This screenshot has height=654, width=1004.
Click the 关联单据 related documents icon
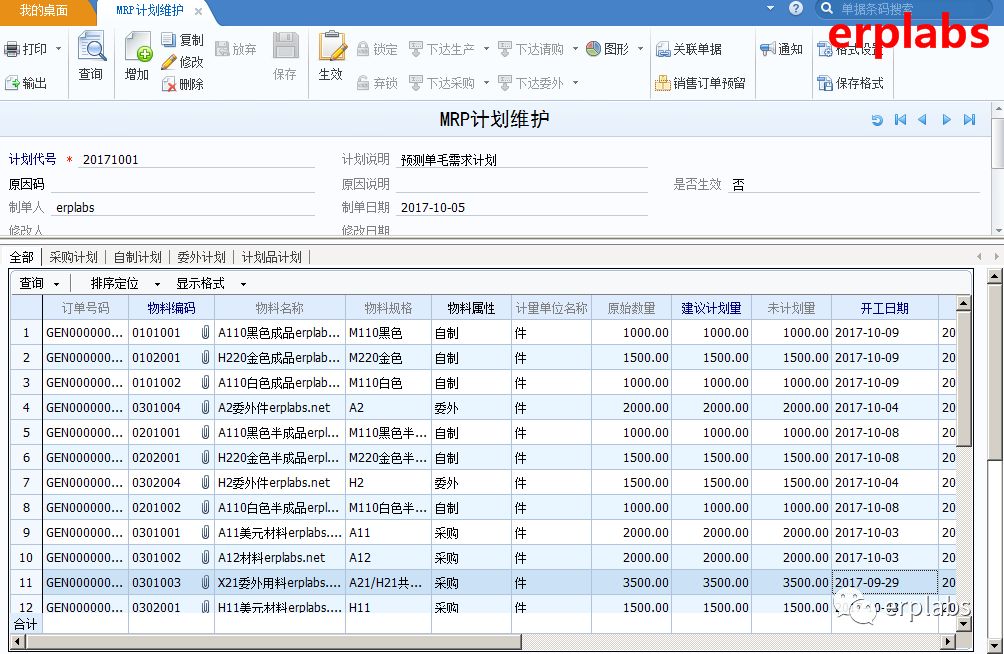point(663,49)
